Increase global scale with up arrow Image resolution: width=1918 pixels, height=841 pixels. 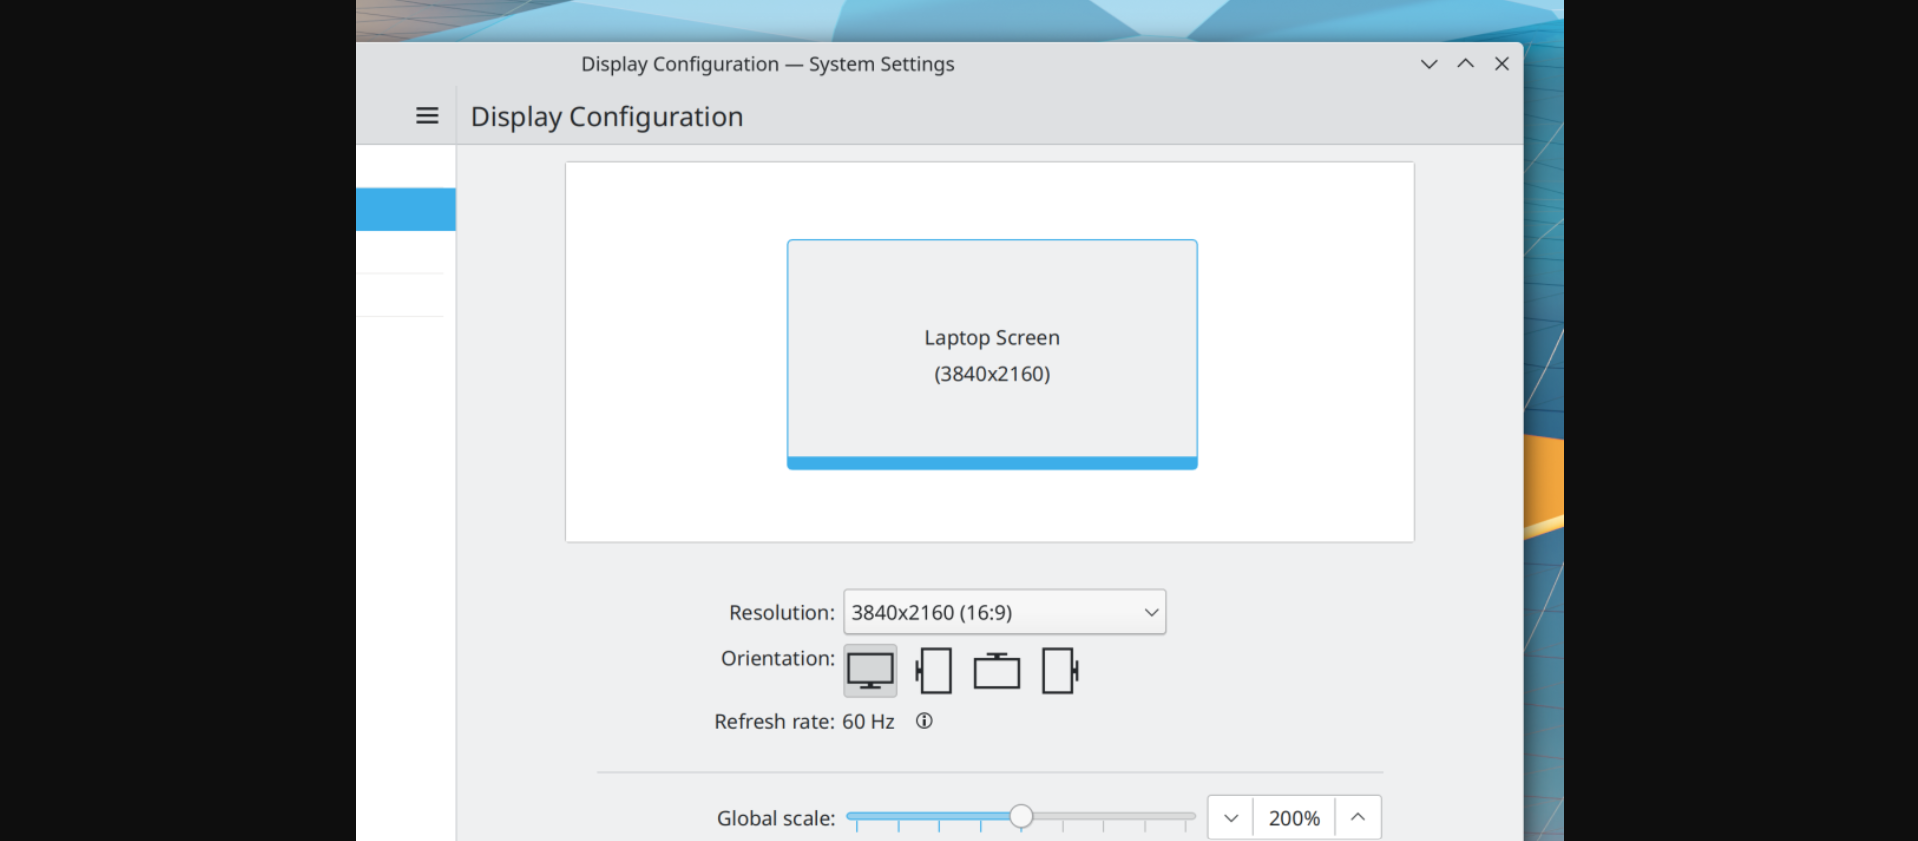(x=1358, y=818)
